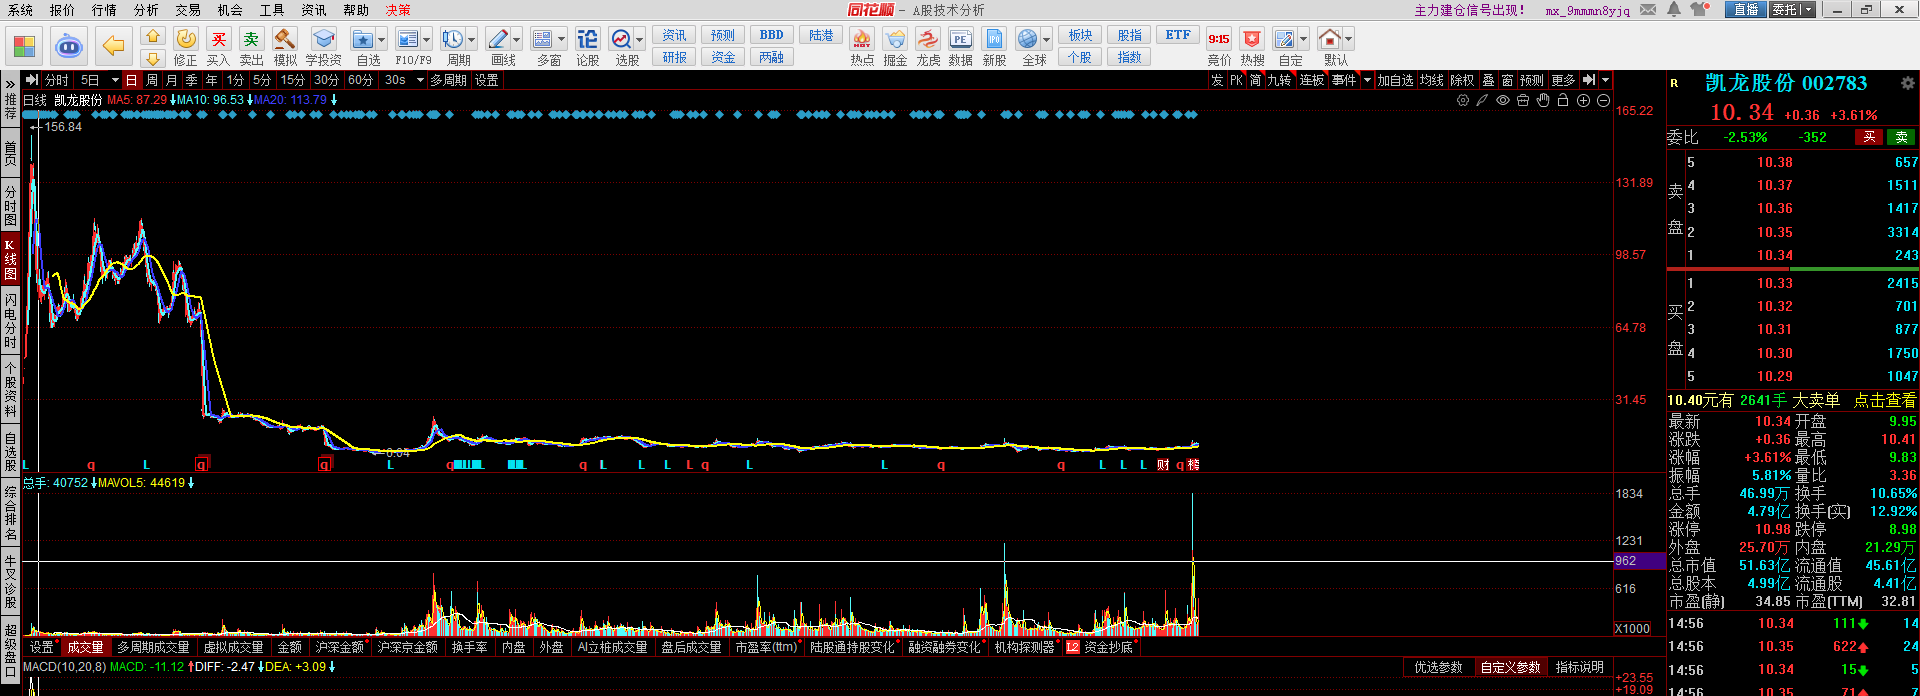This screenshot has width=1920, height=696.
Task: Click the 资讯 button
Action: click(674, 35)
